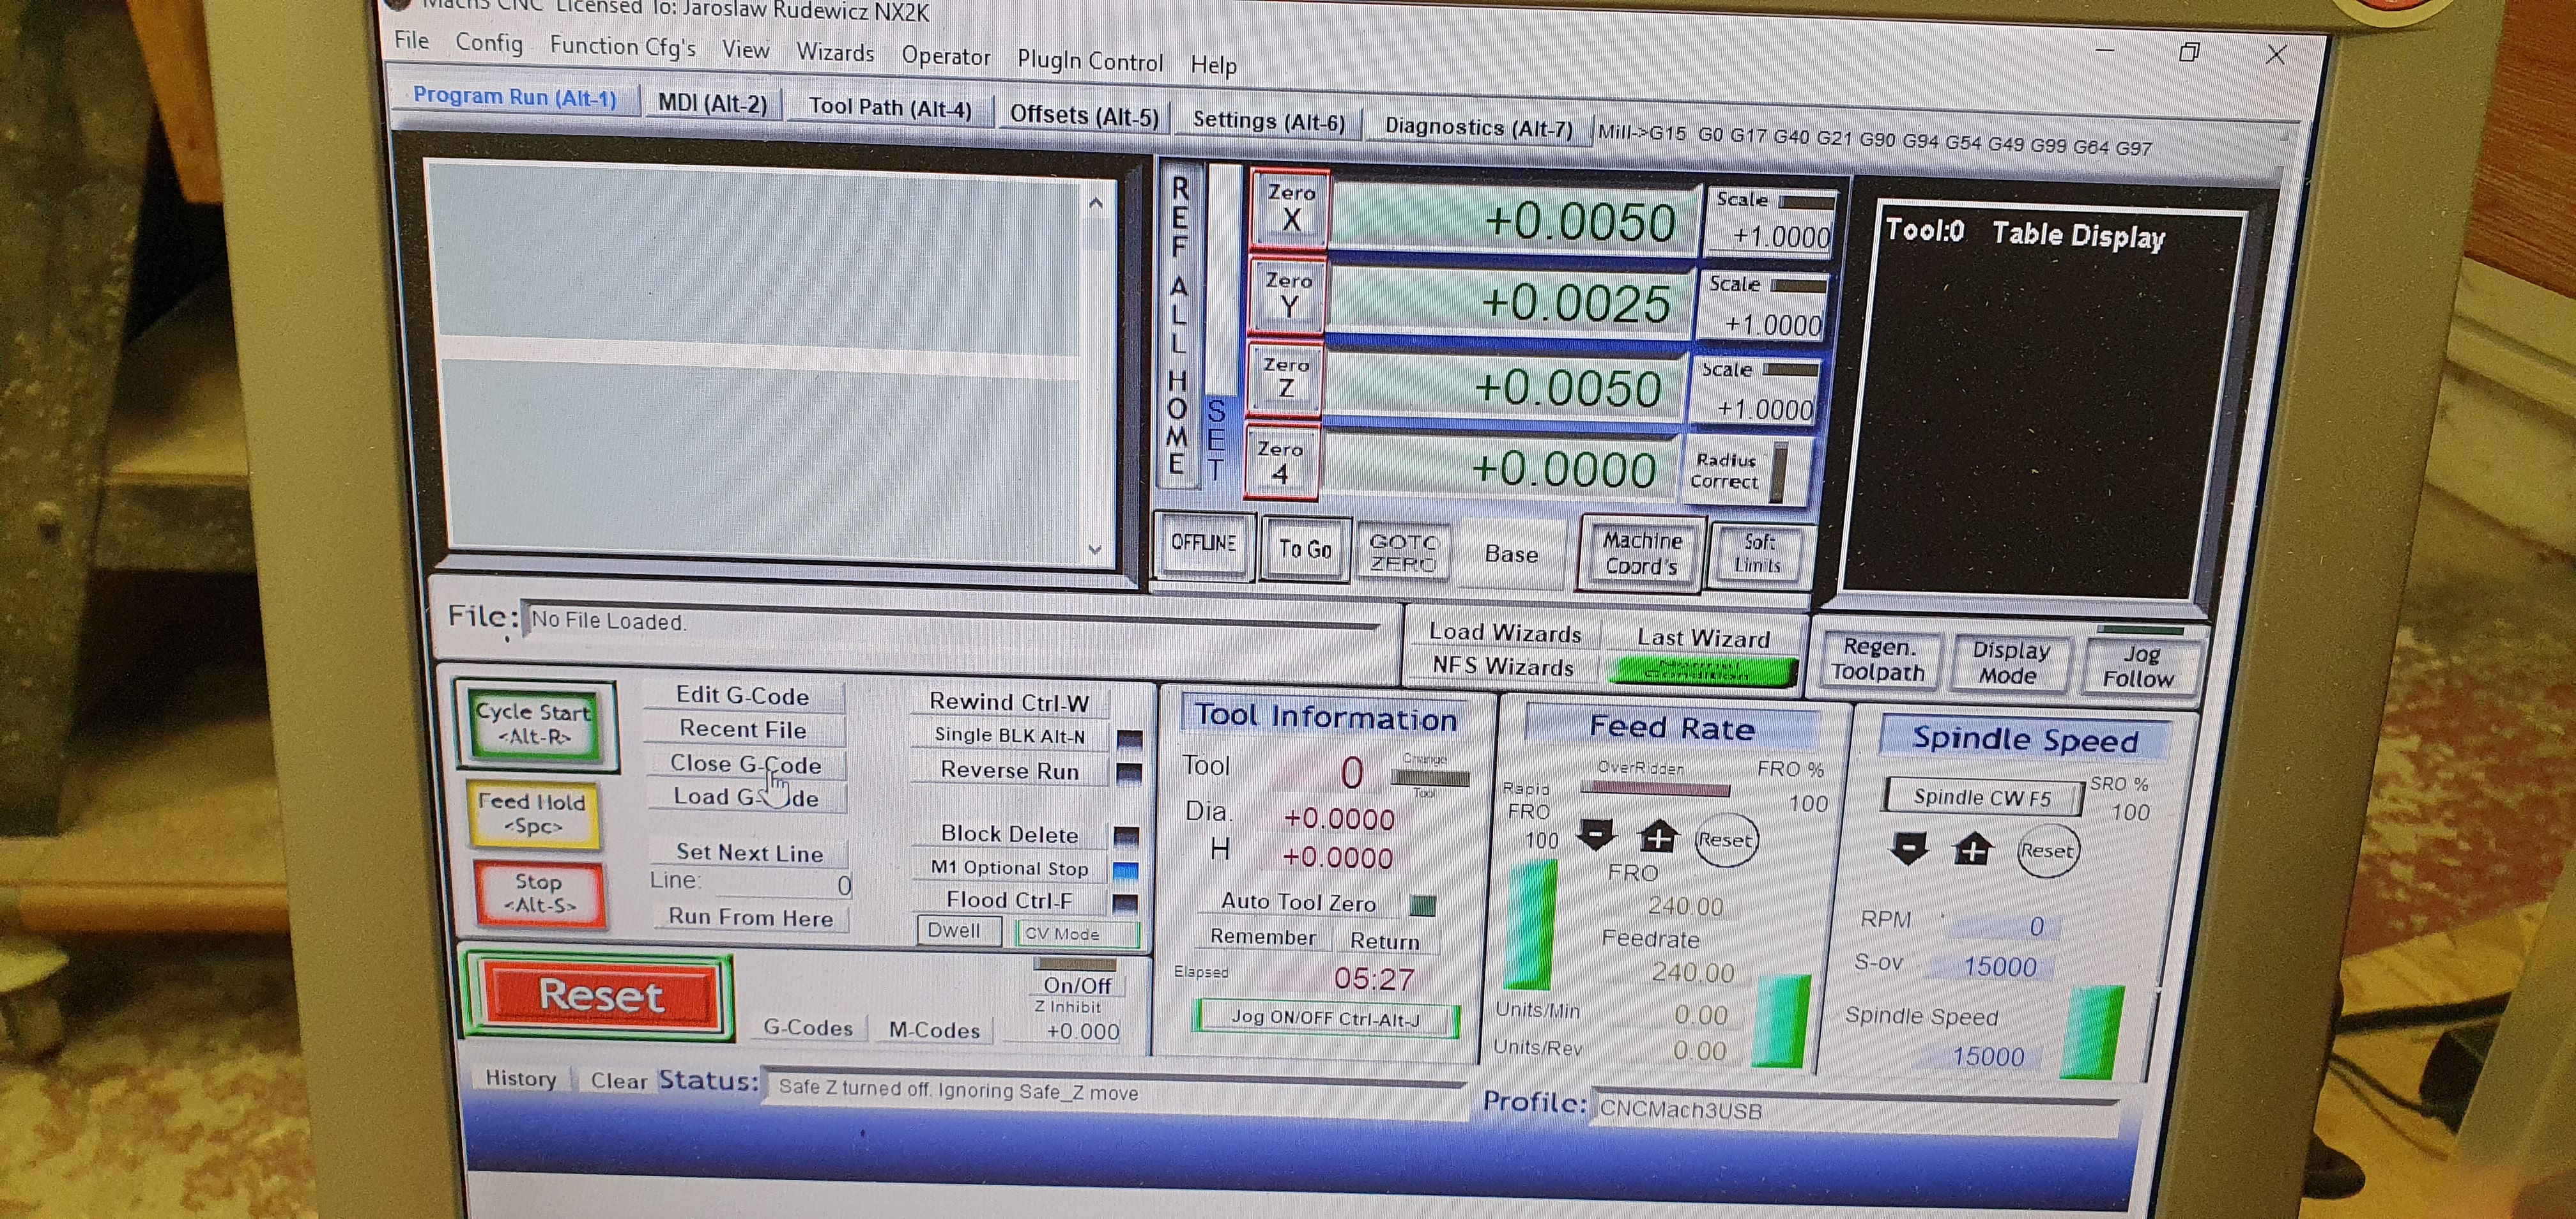Click the Zero 4 axis button
The image size is (2576, 1219).
click(1281, 462)
